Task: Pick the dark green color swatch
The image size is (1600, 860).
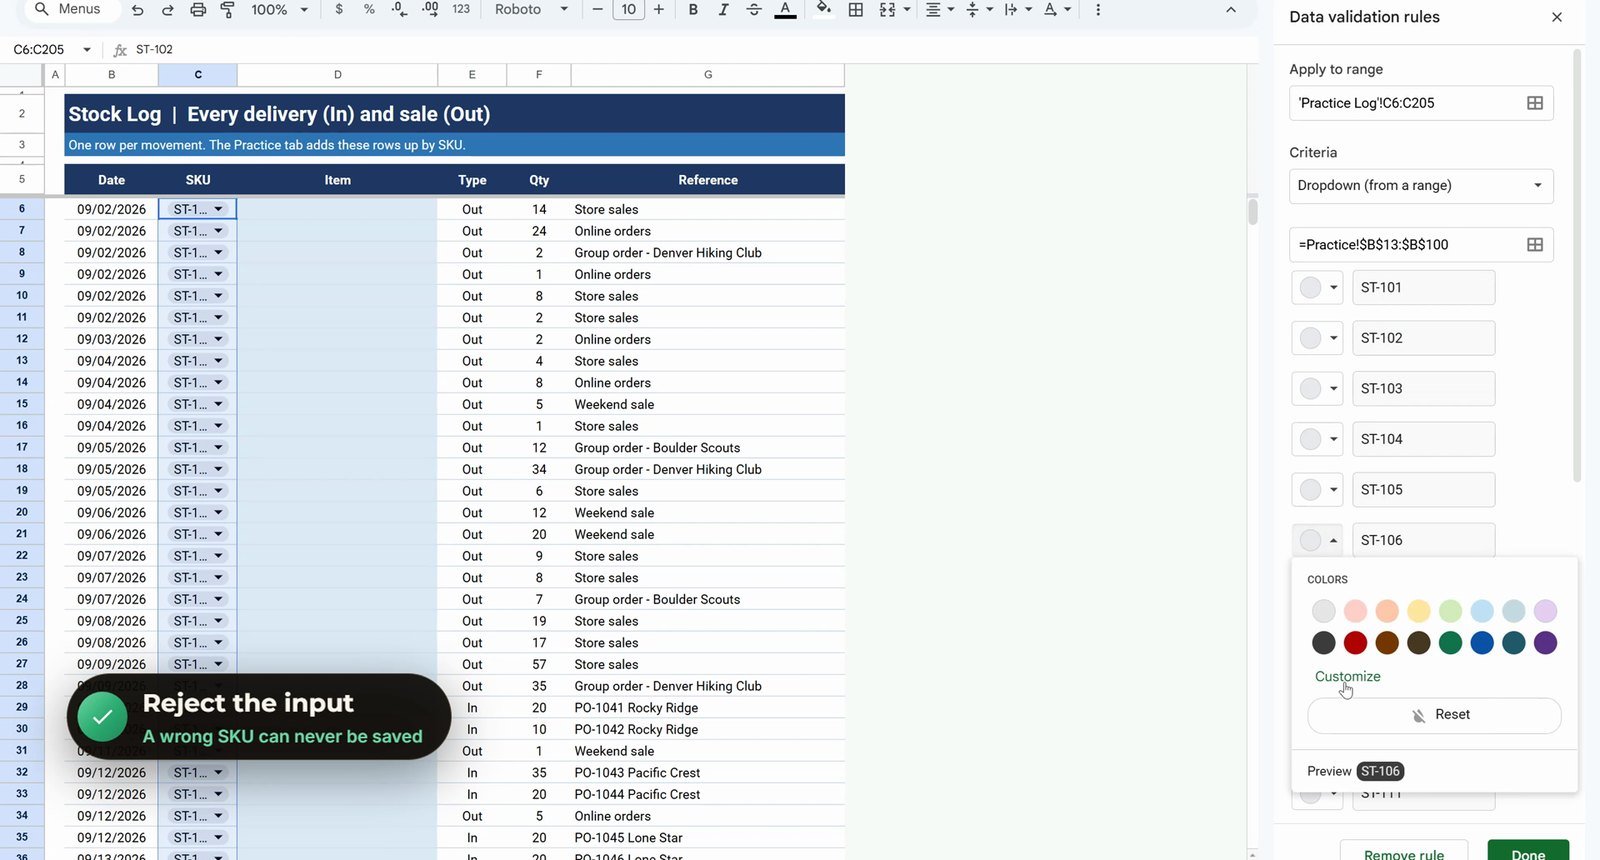Action: pyautogui.click(x=1450, y=643)
